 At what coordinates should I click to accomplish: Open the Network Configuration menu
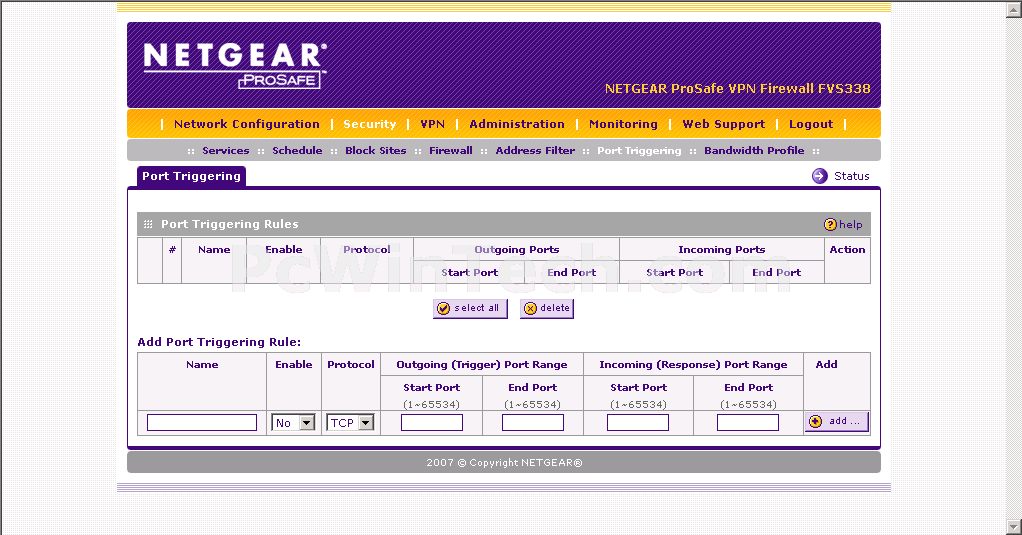click(x=246, y=124)
